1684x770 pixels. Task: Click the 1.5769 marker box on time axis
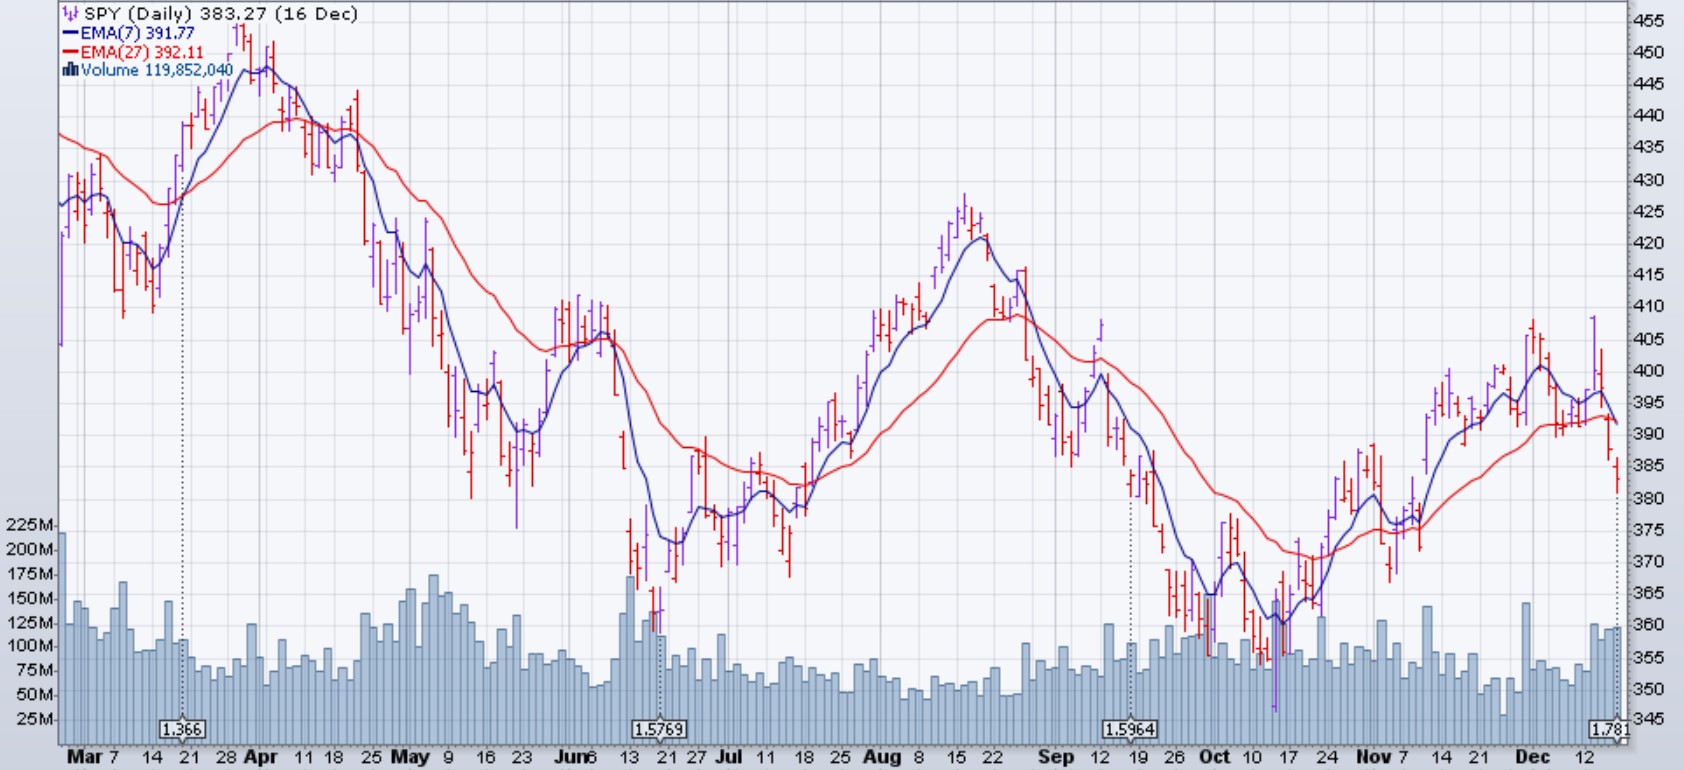[x=660, y=729]
